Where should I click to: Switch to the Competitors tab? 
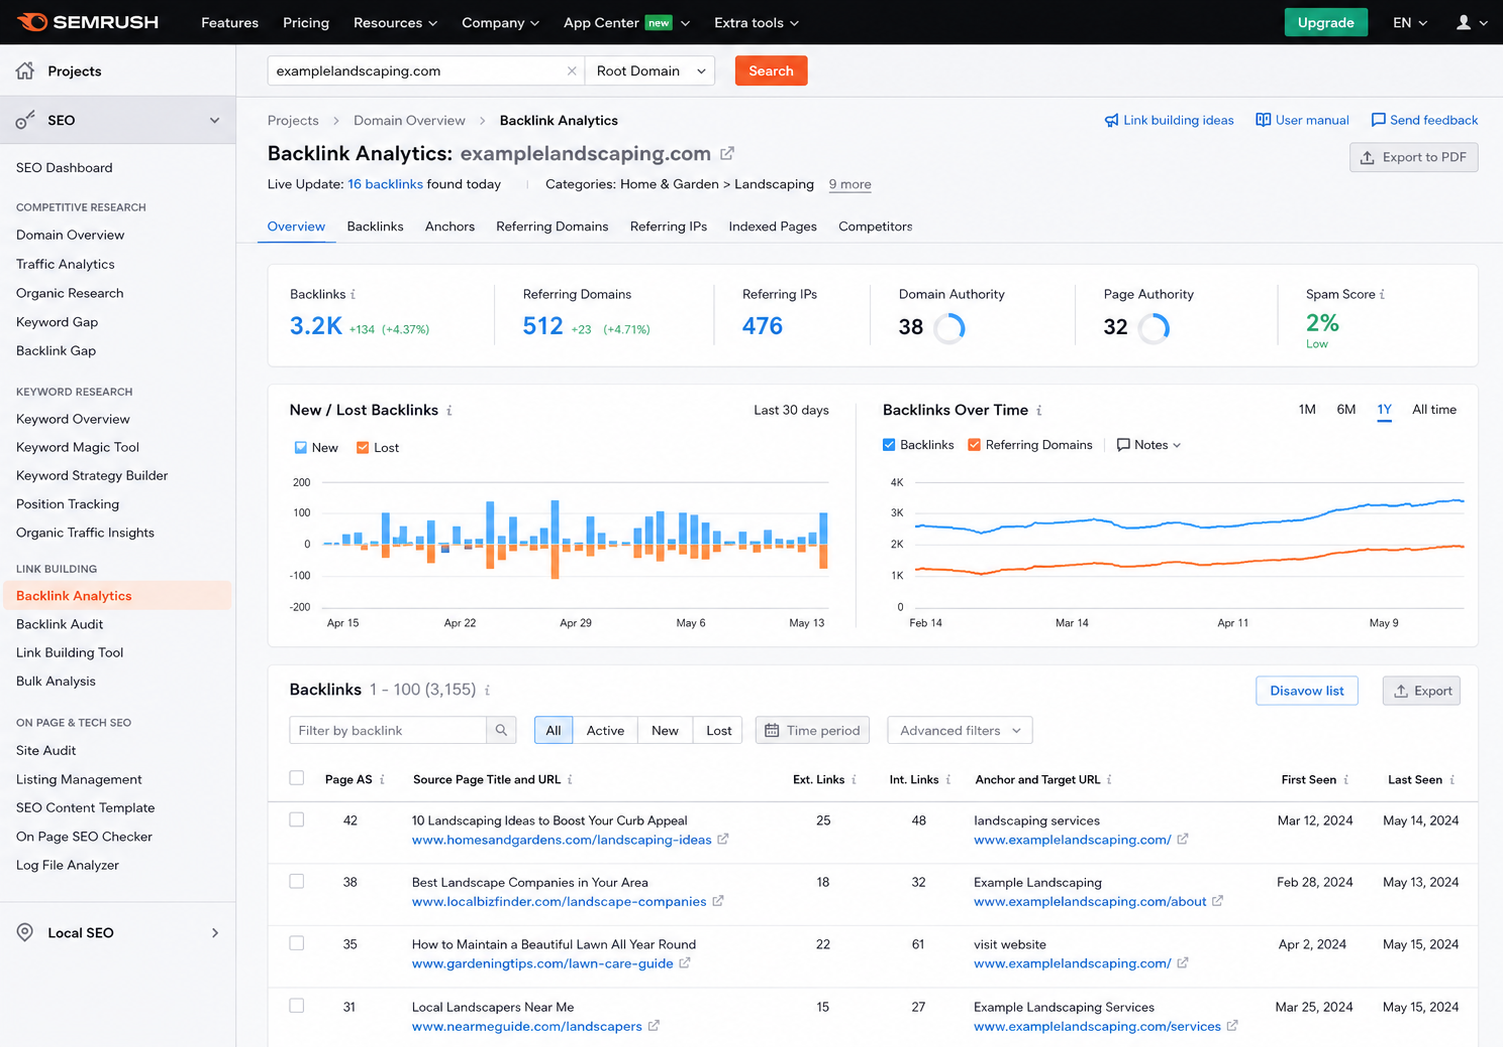875,226
